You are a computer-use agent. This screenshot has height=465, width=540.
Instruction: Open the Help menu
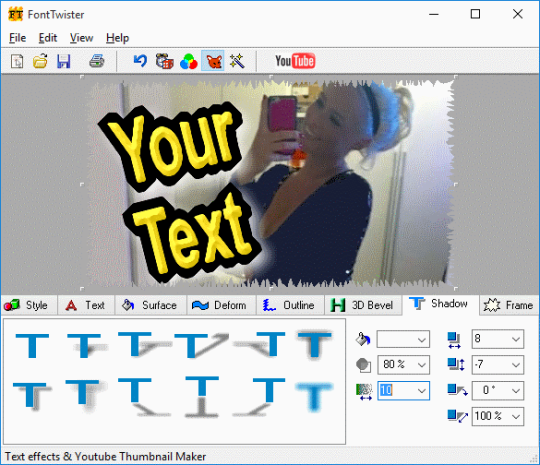(117, 38)
